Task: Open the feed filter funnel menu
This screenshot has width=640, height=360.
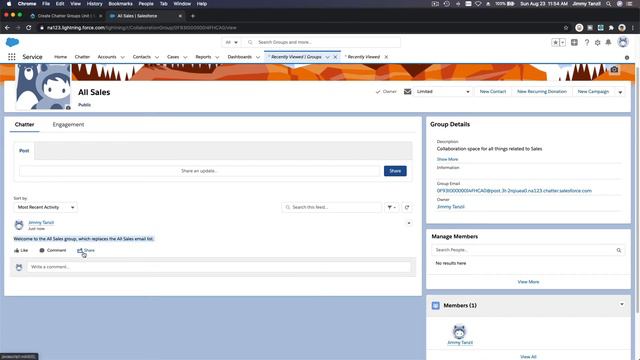Action: [x=391, y=207]
